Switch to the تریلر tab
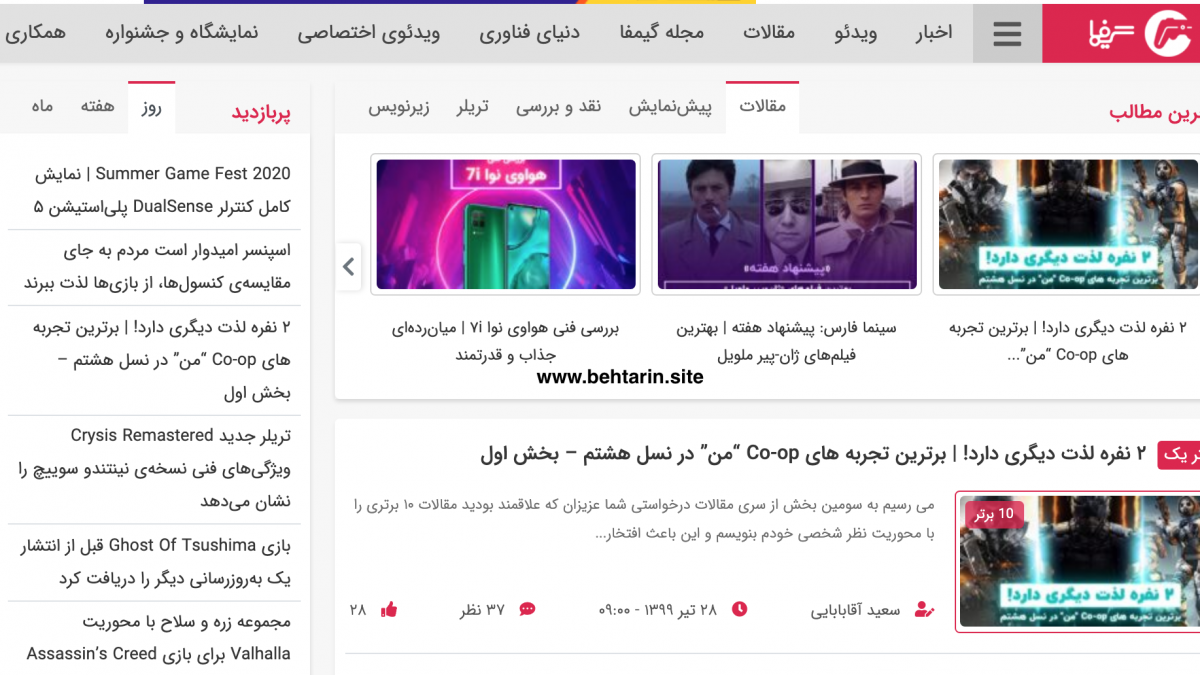 pyautogui.click(x=473, y=107)
